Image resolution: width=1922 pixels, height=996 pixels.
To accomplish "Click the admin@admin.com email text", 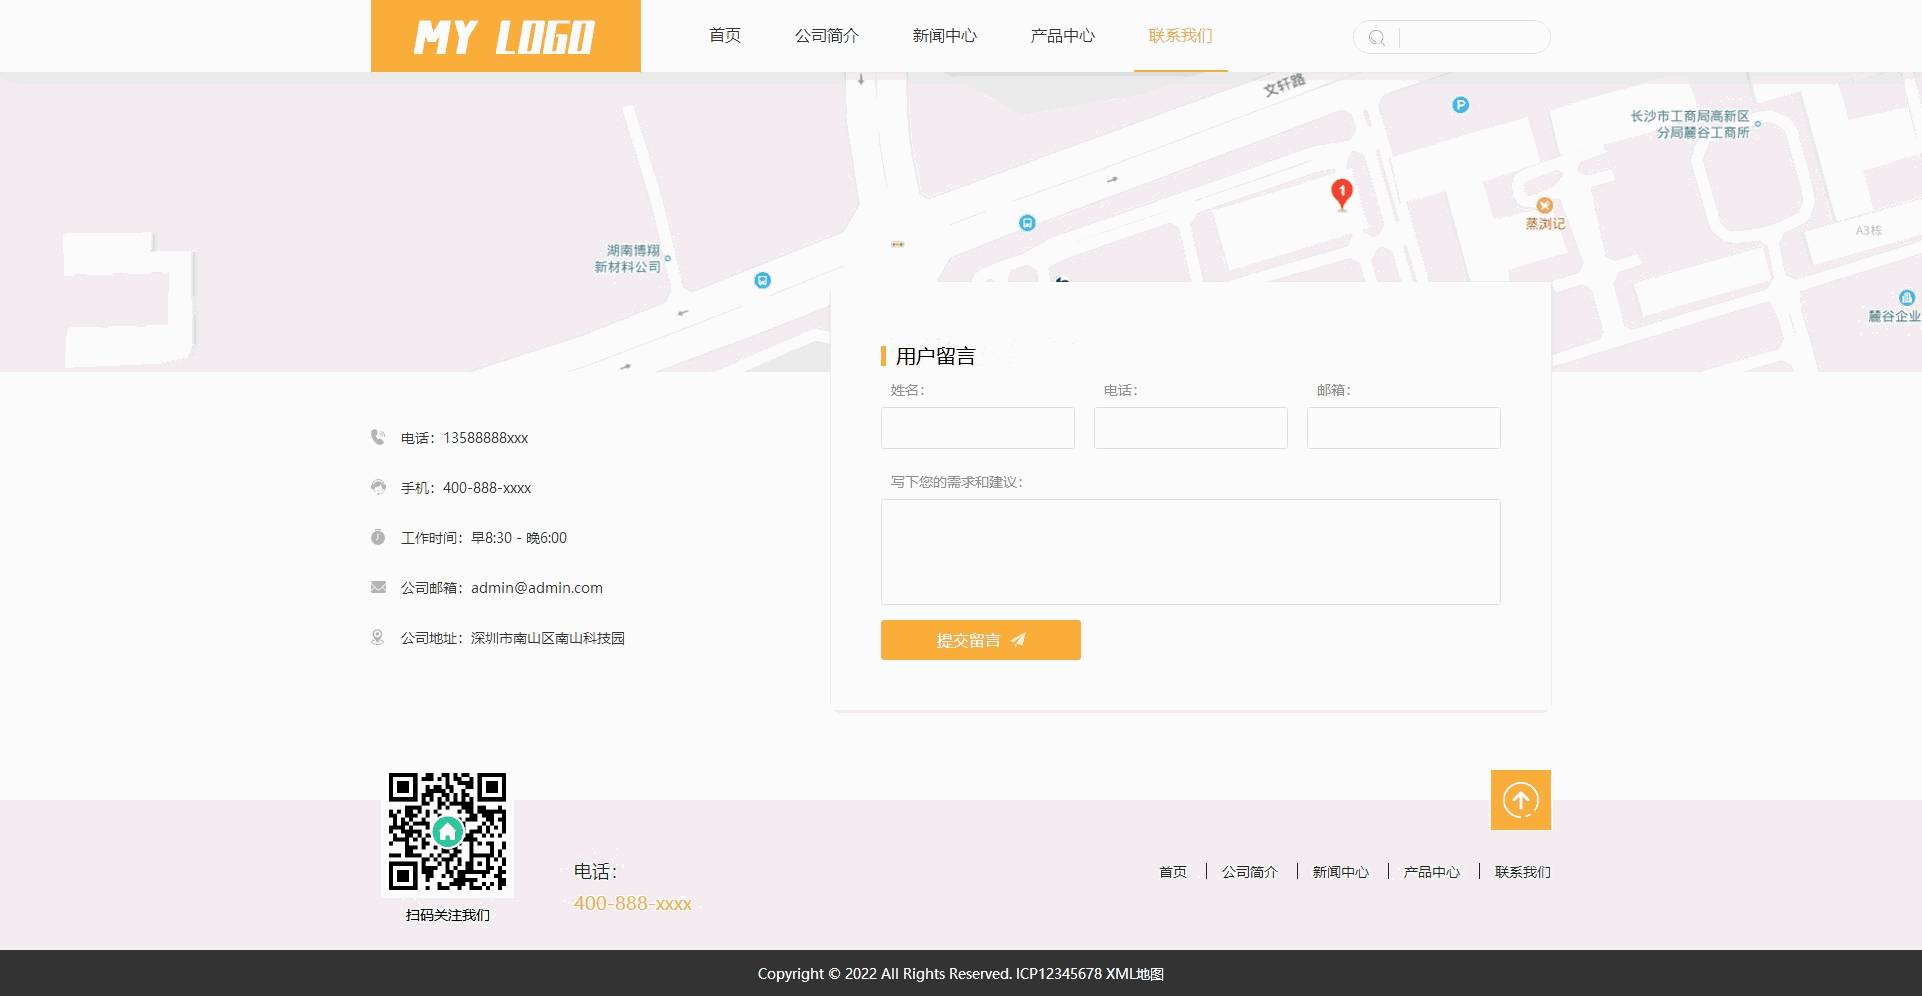I will pos(537,588).
